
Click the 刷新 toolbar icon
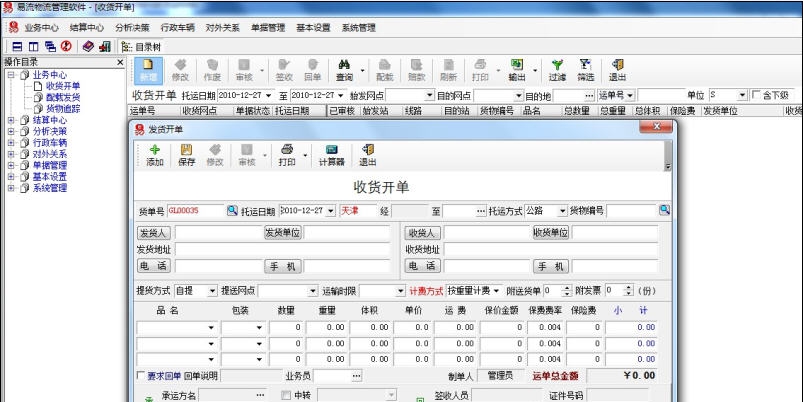click(449, 65)
